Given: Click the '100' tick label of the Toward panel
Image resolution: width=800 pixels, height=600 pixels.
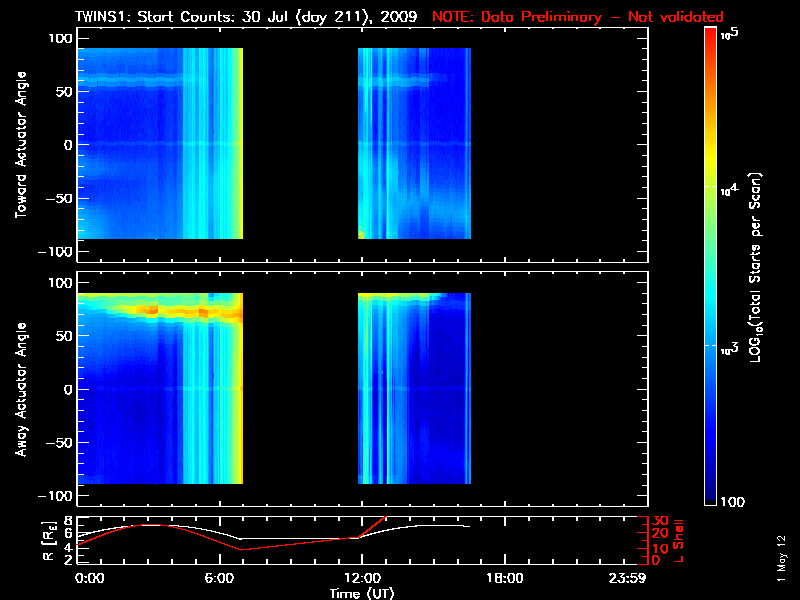Looking at the screenshot, I should (x=61, y=38).
